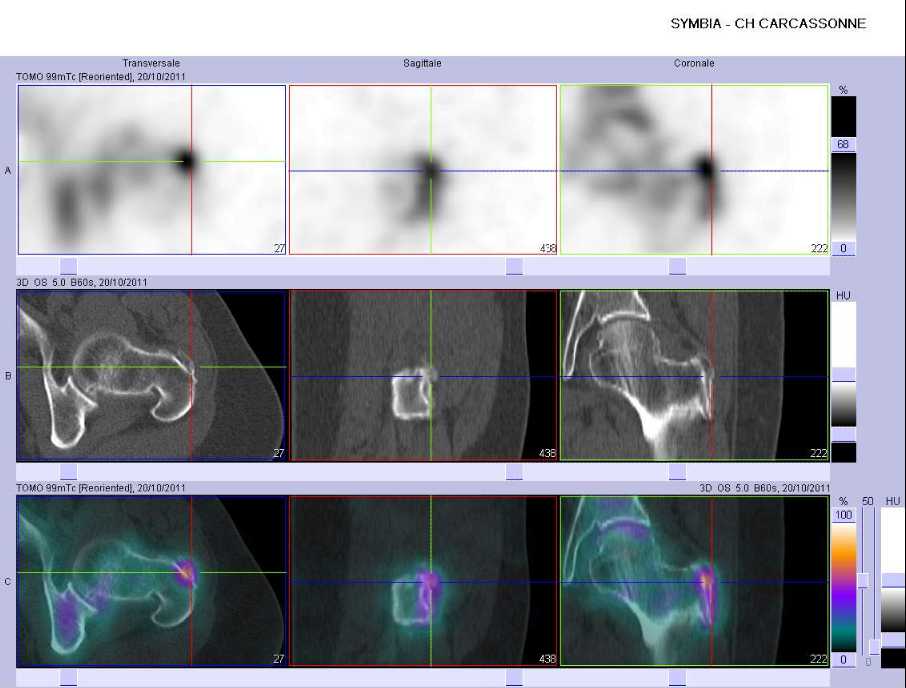Screen dimensions: 906x688
Task: Click the 0 lower handle on fusion colorbar
Action: 844,659
